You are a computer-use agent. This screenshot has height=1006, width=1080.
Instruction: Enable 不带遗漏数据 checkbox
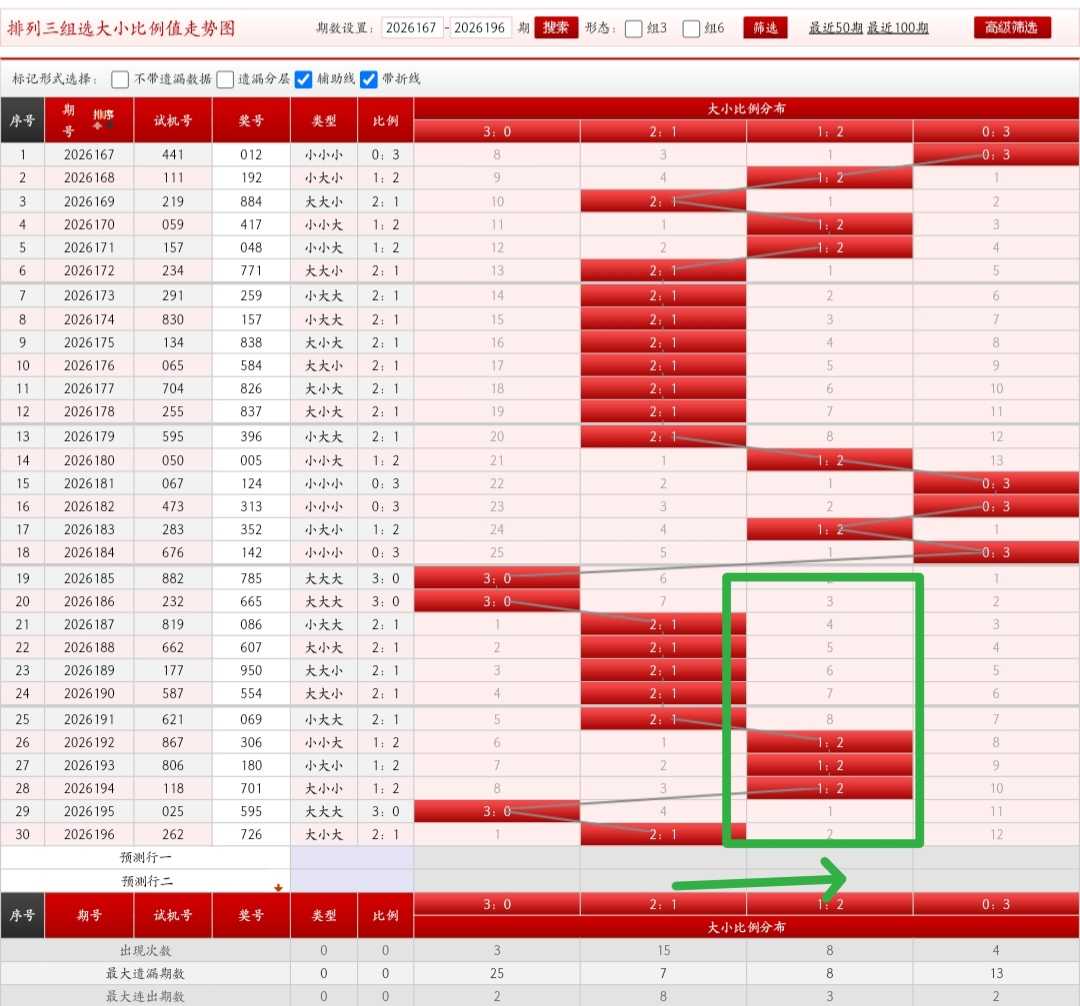[120, 79]
